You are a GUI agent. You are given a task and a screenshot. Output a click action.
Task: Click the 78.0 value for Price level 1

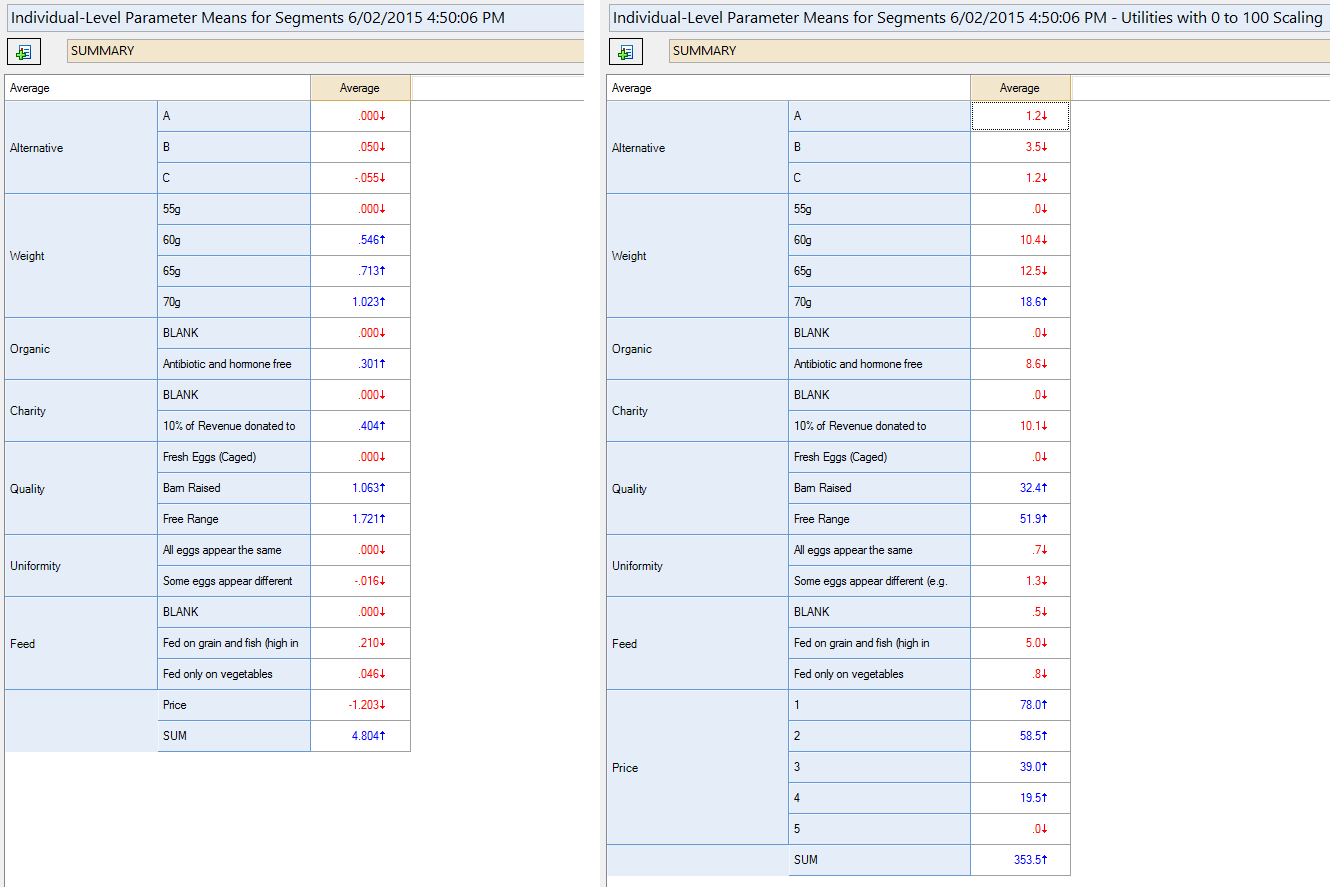tap(1020, 705)
